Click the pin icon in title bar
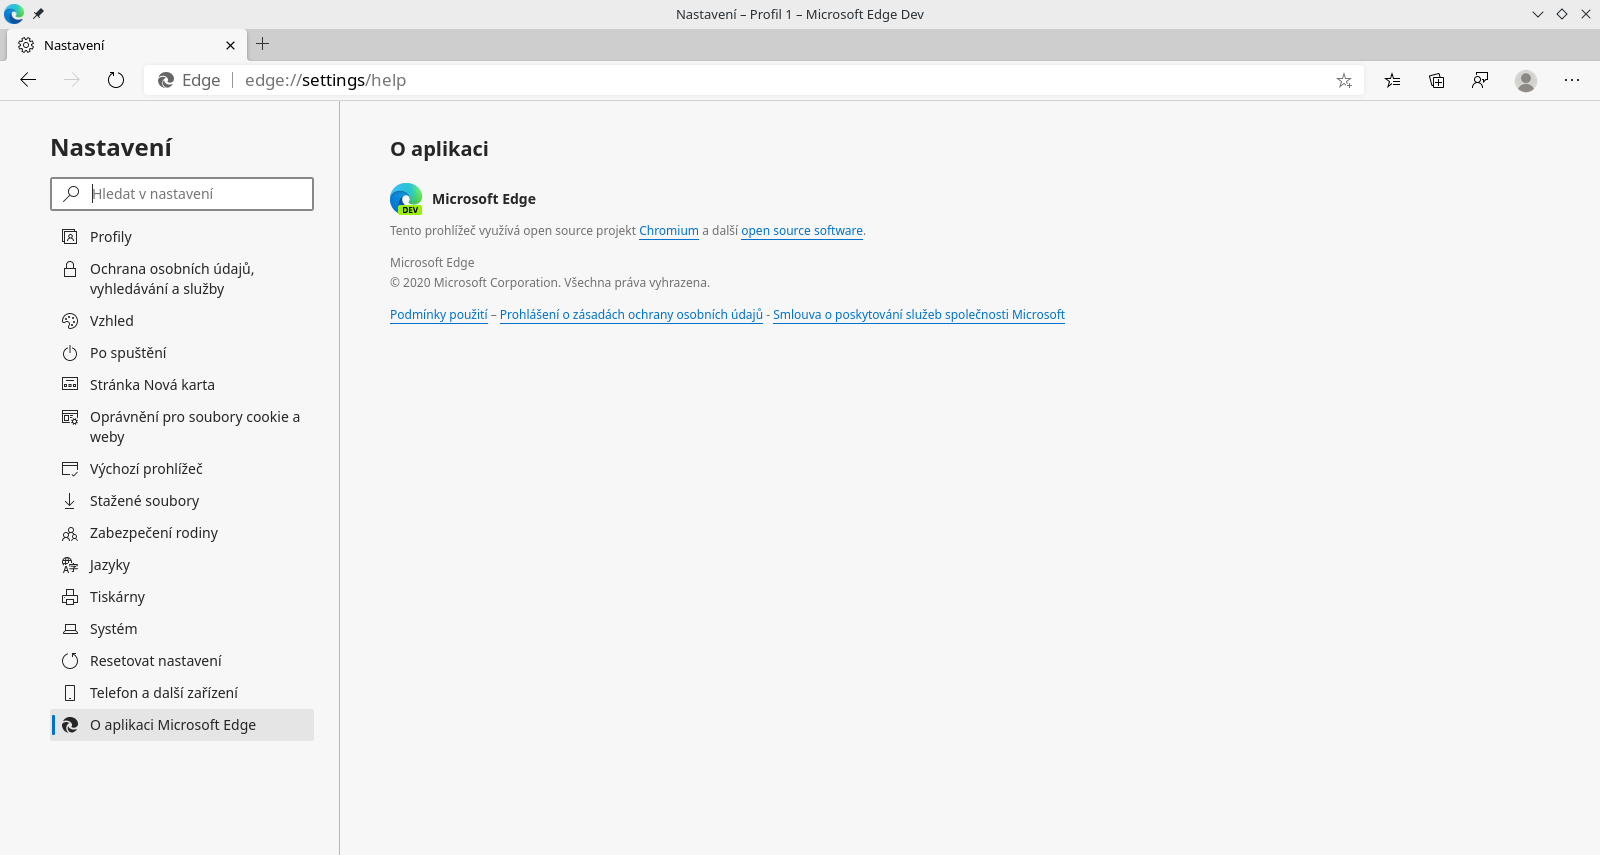Viewport: 1600px width, 855px height. [x=38, y=14]
